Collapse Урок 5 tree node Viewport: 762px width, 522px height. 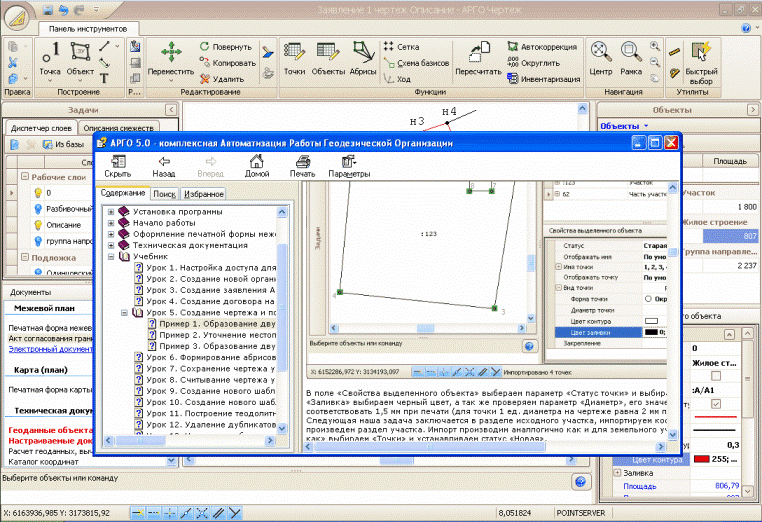pos(124,313)
